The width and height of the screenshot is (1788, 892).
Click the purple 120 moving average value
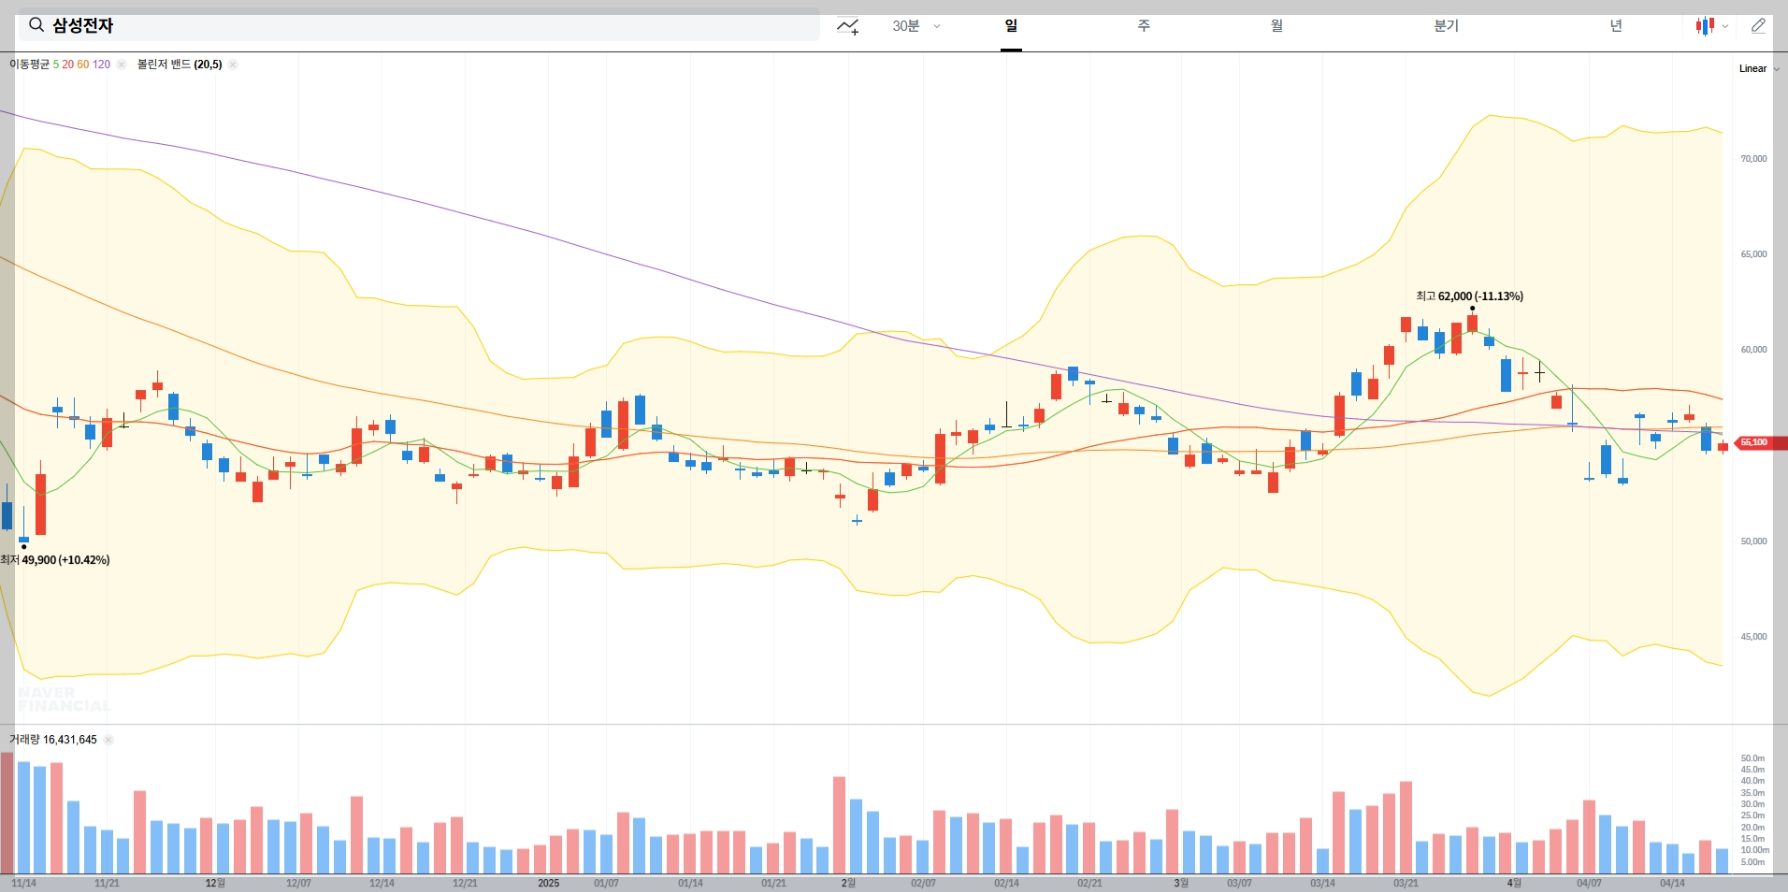(x=101, y=64)
